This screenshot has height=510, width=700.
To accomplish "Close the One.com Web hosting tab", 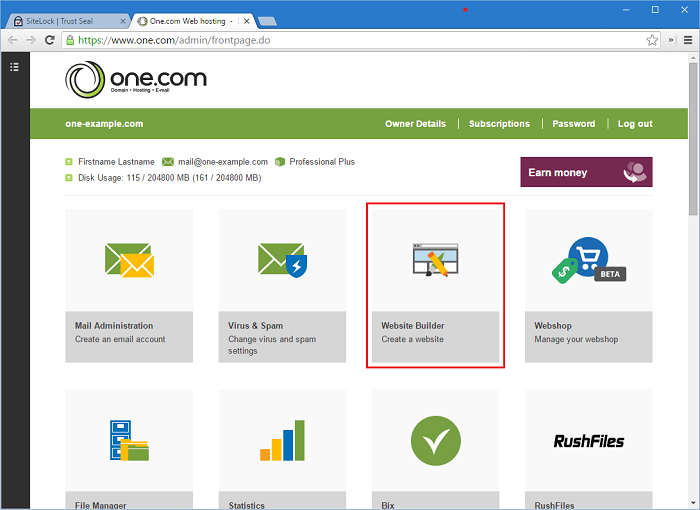I will (x=246, y=21).
